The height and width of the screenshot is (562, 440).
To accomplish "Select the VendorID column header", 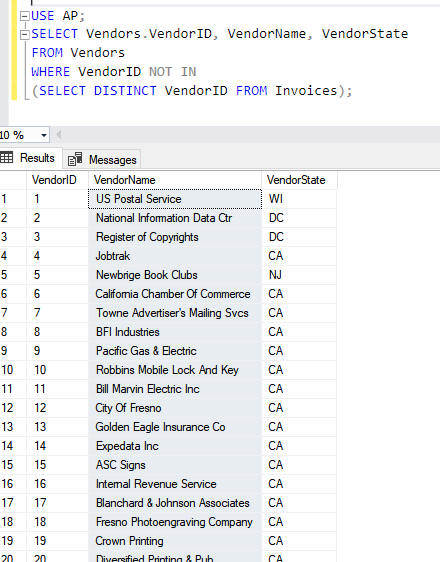I will (57, 180).
